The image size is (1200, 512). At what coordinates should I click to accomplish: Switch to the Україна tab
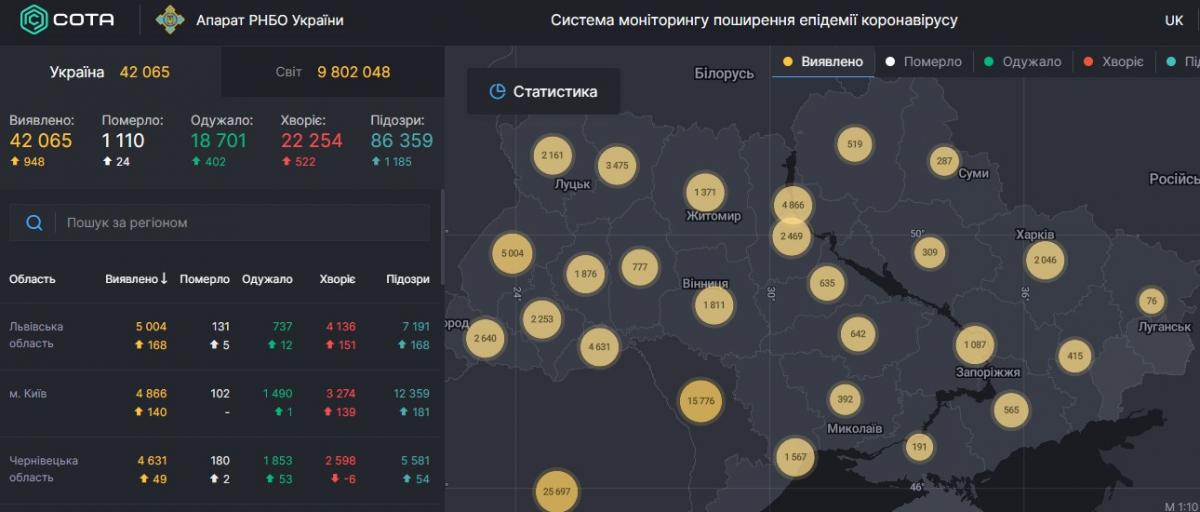(x=110, y=72)
